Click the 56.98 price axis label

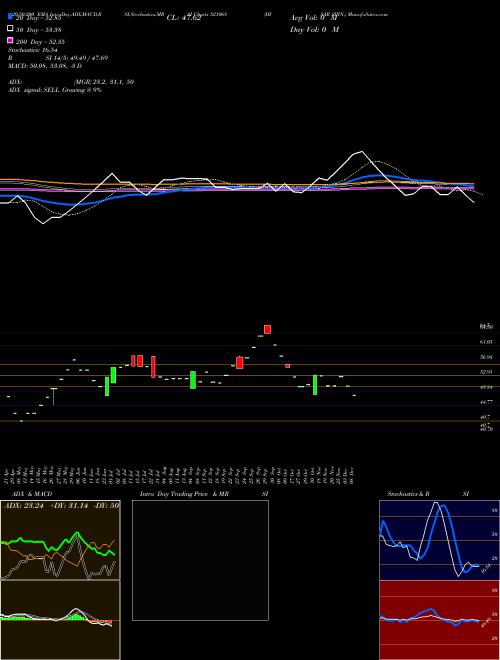pos(487,357)
